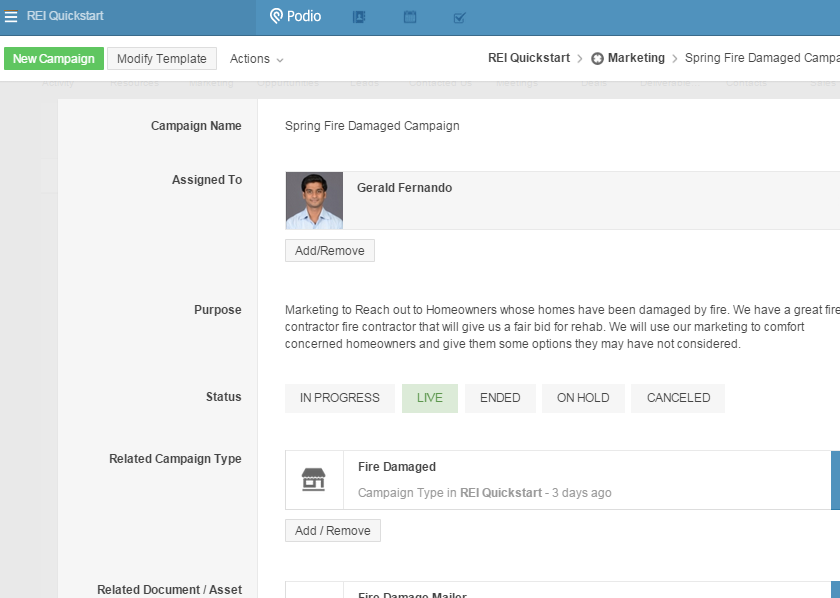Click the Modify Template button
The image size is (840, 598).
coord(161,59)
